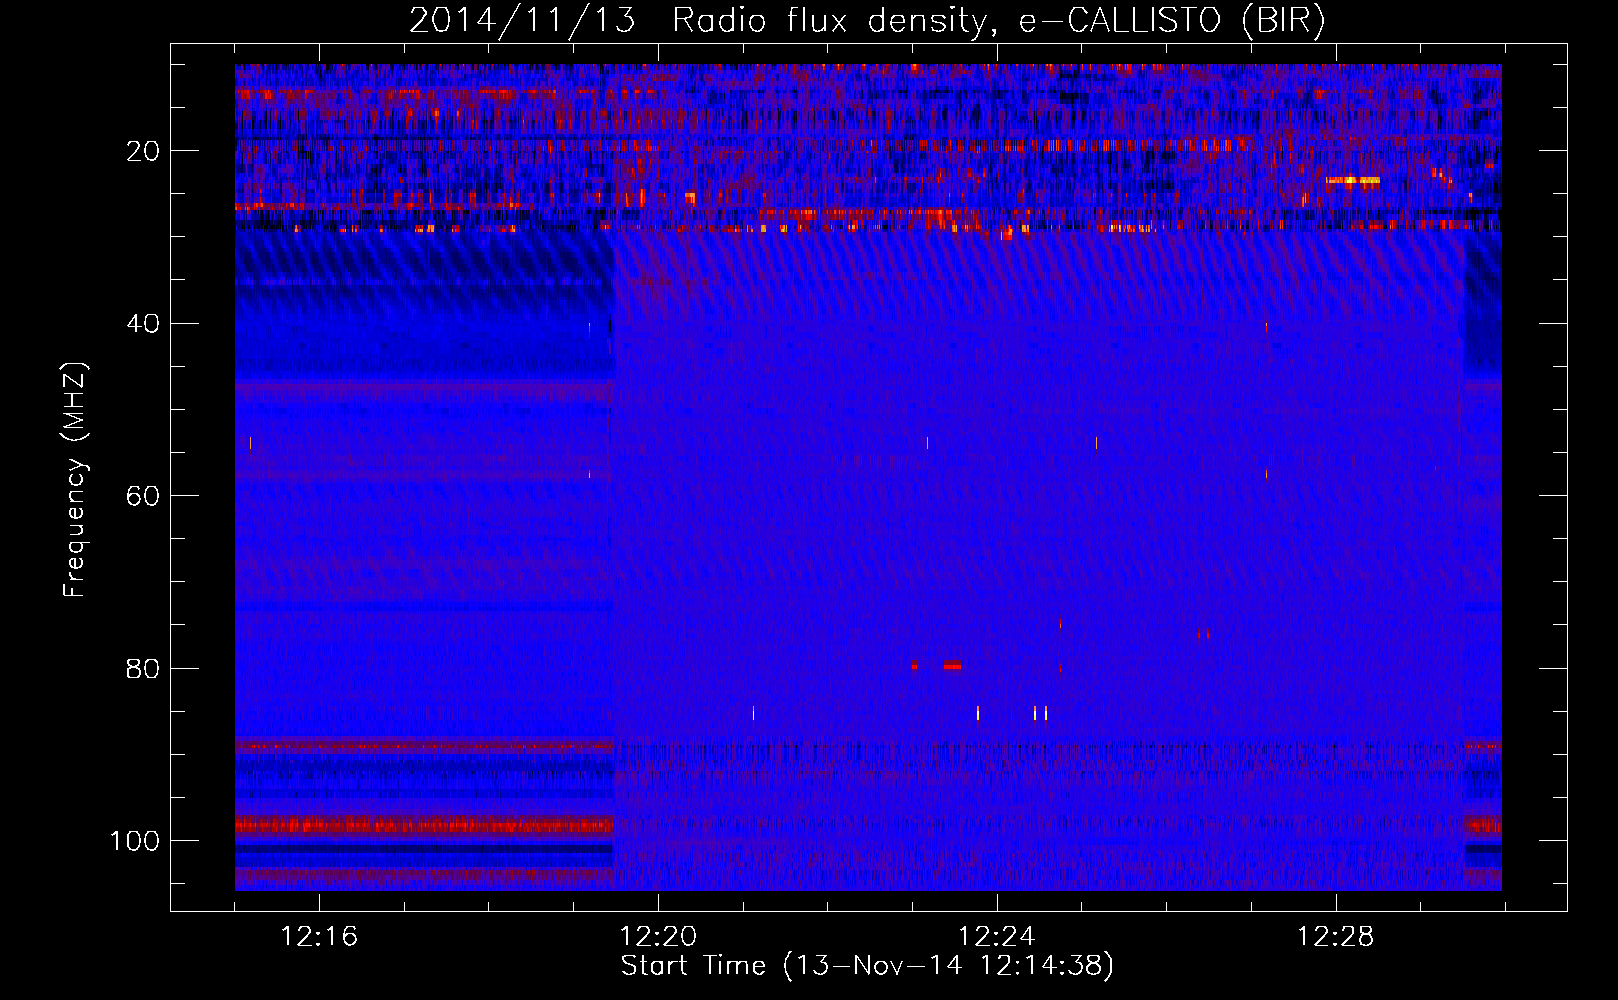Click the plot title "Radio flux density, e-CALLISTO (BIR)"
Viewport: 1618px width, 1000px height.
tap(998, 20)
